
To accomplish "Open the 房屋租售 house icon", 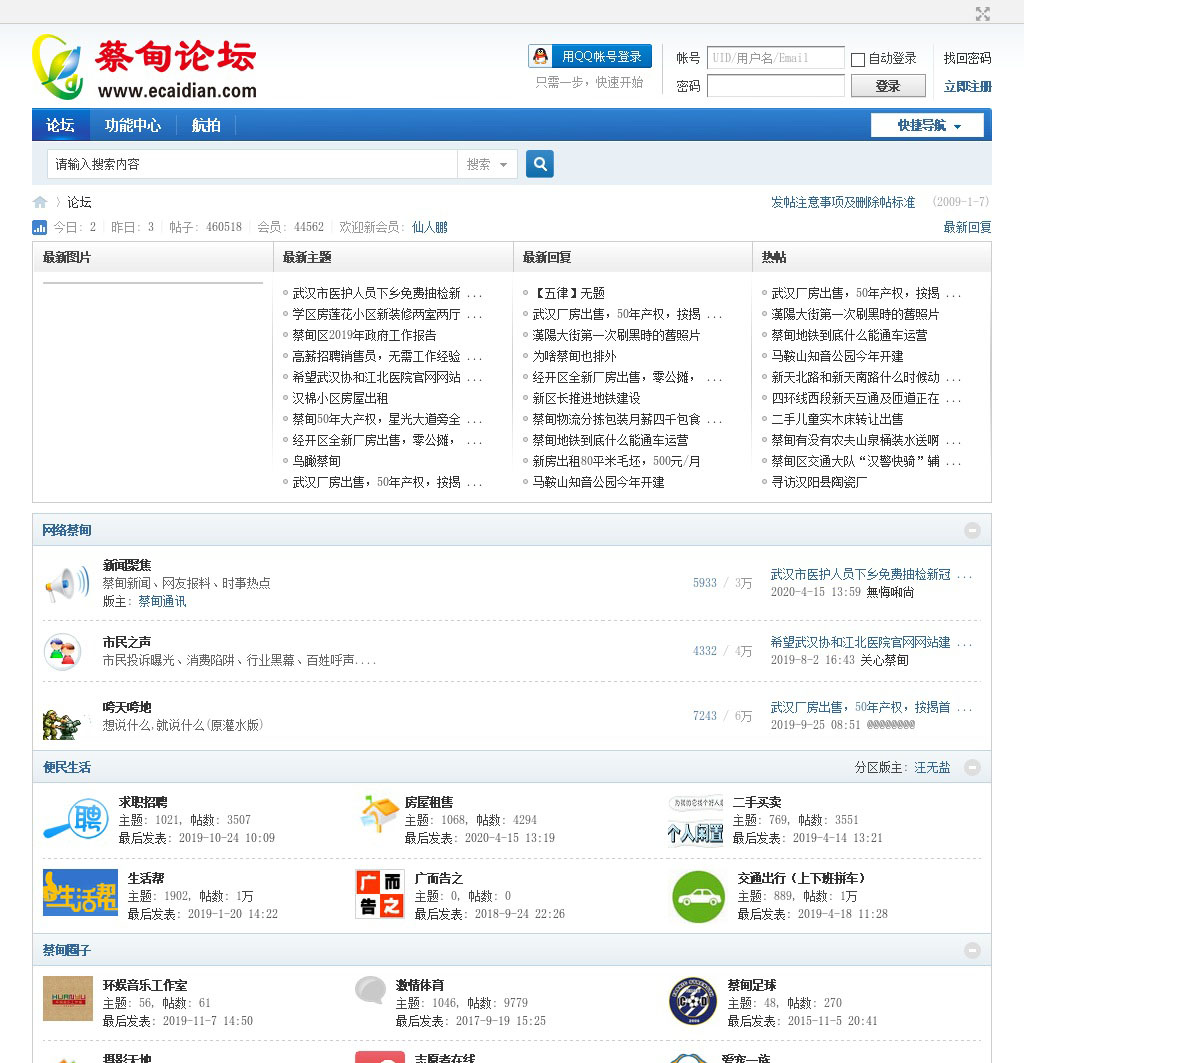I will tap(379, 815).
